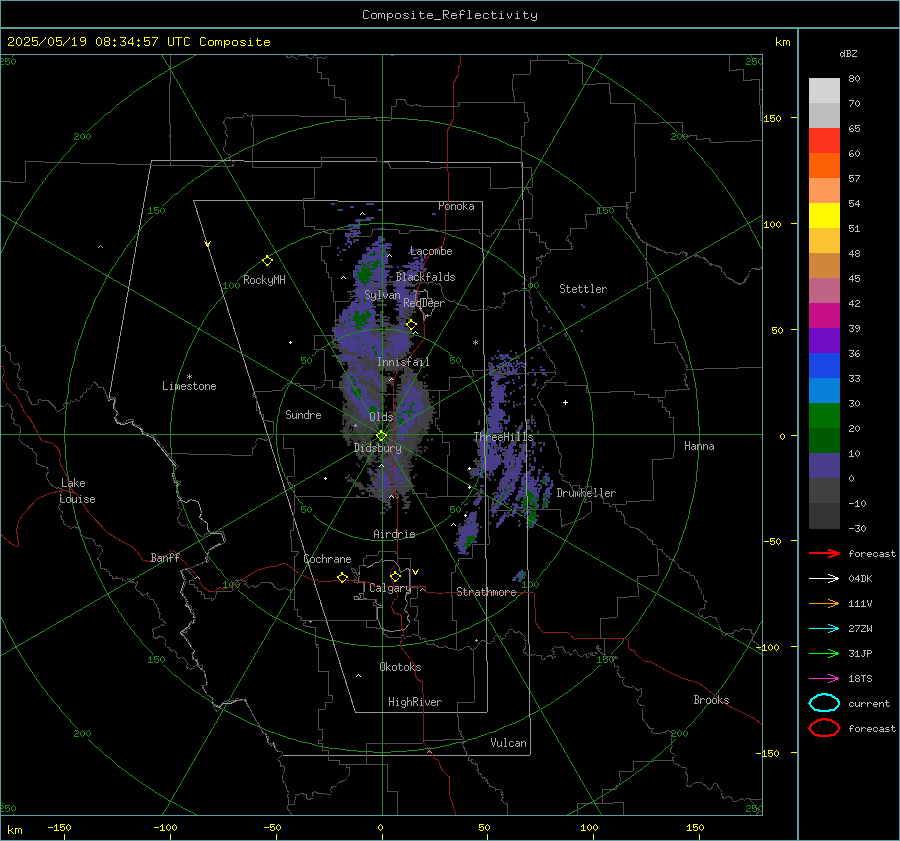Click the bright green 20–30 dBZ swatch
The width and height of the screenshot is (900, 841).
click(824, 415)
